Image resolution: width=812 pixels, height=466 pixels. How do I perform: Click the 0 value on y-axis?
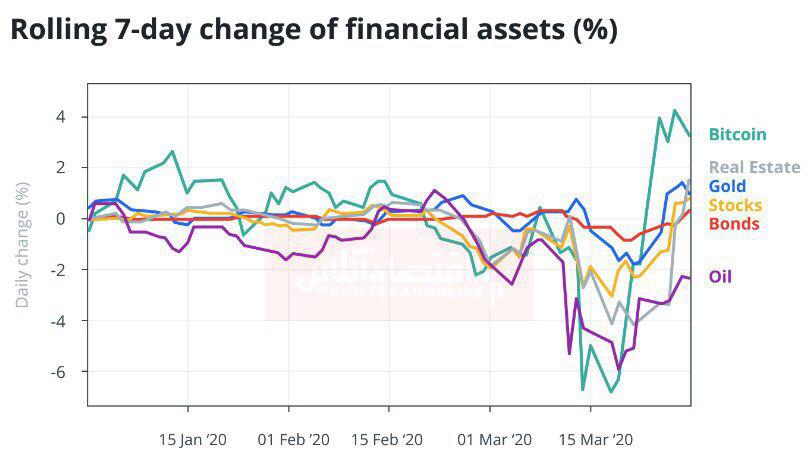[x=61, y=219]
